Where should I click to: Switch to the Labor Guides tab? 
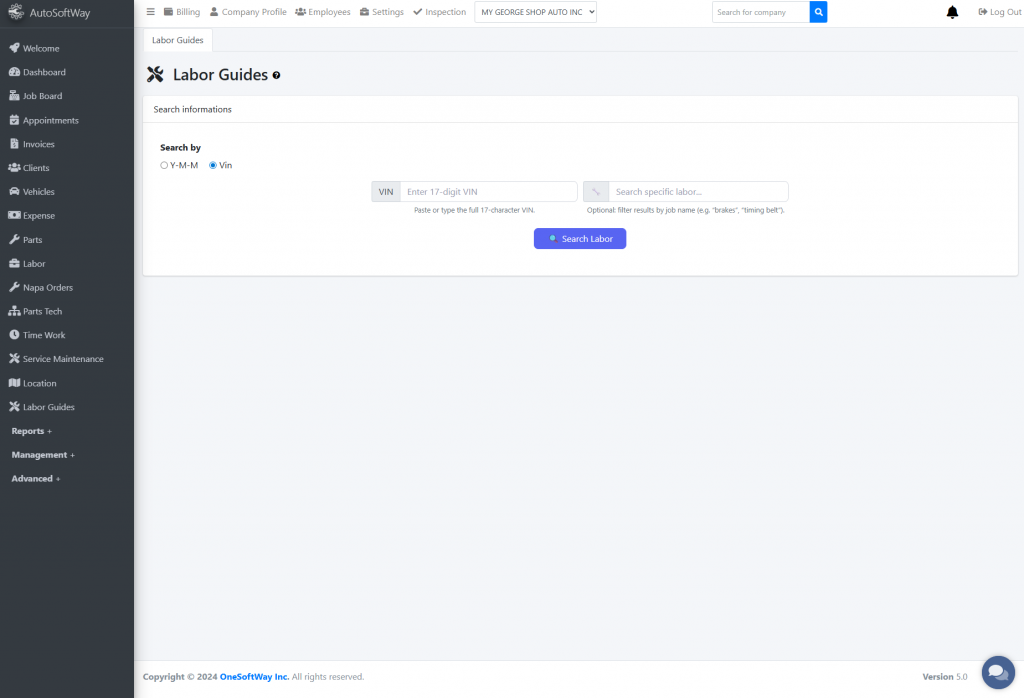(x=177, y=40)
